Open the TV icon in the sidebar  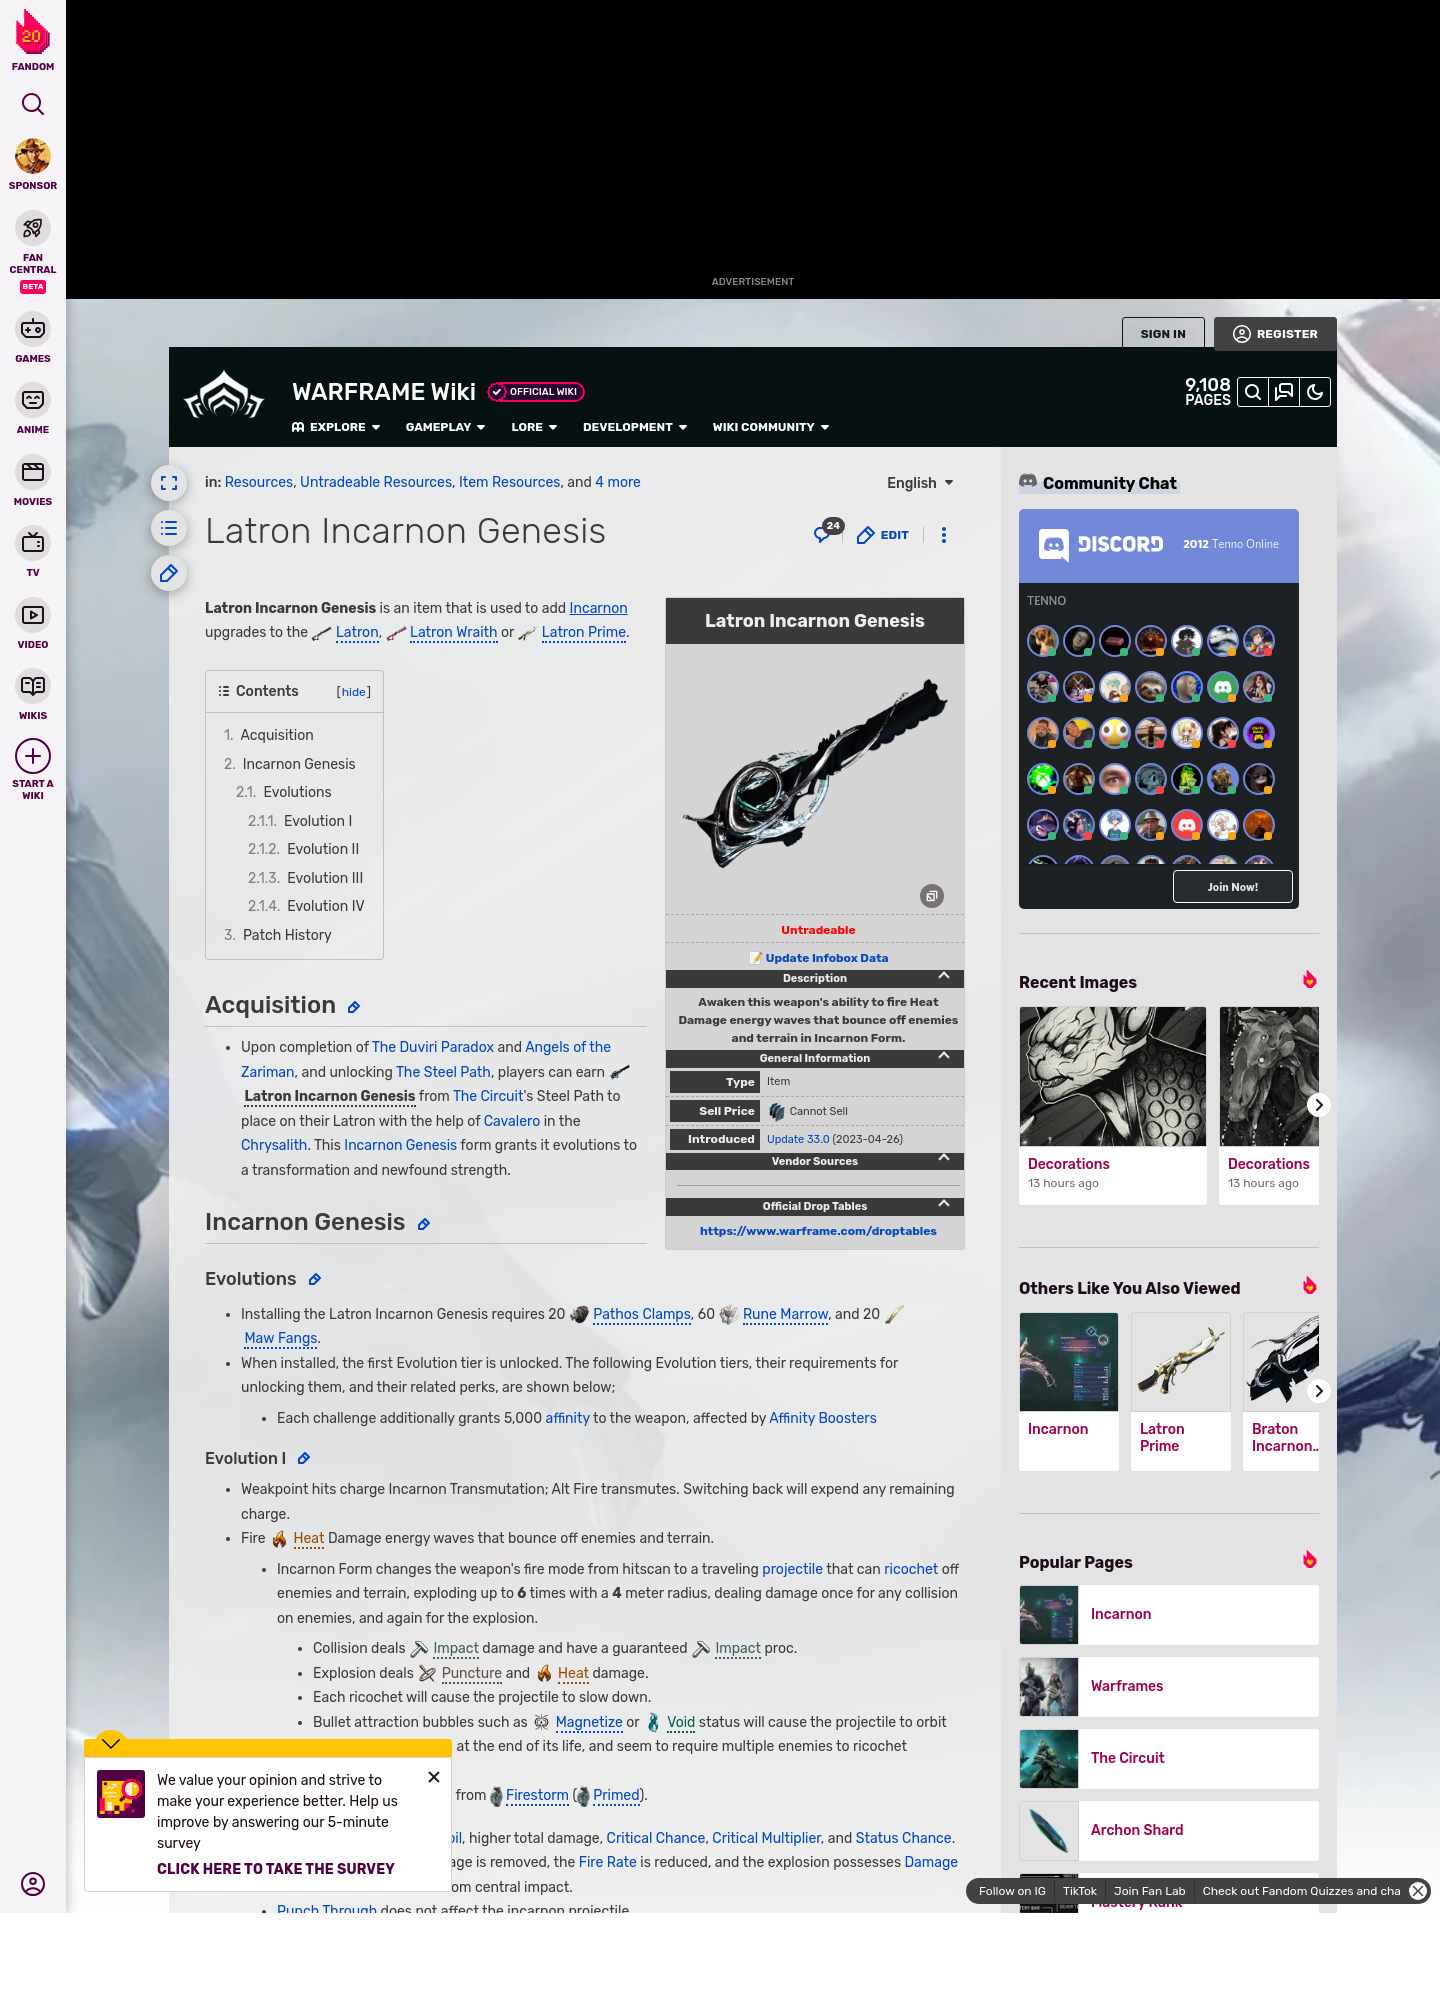(33, 543)
